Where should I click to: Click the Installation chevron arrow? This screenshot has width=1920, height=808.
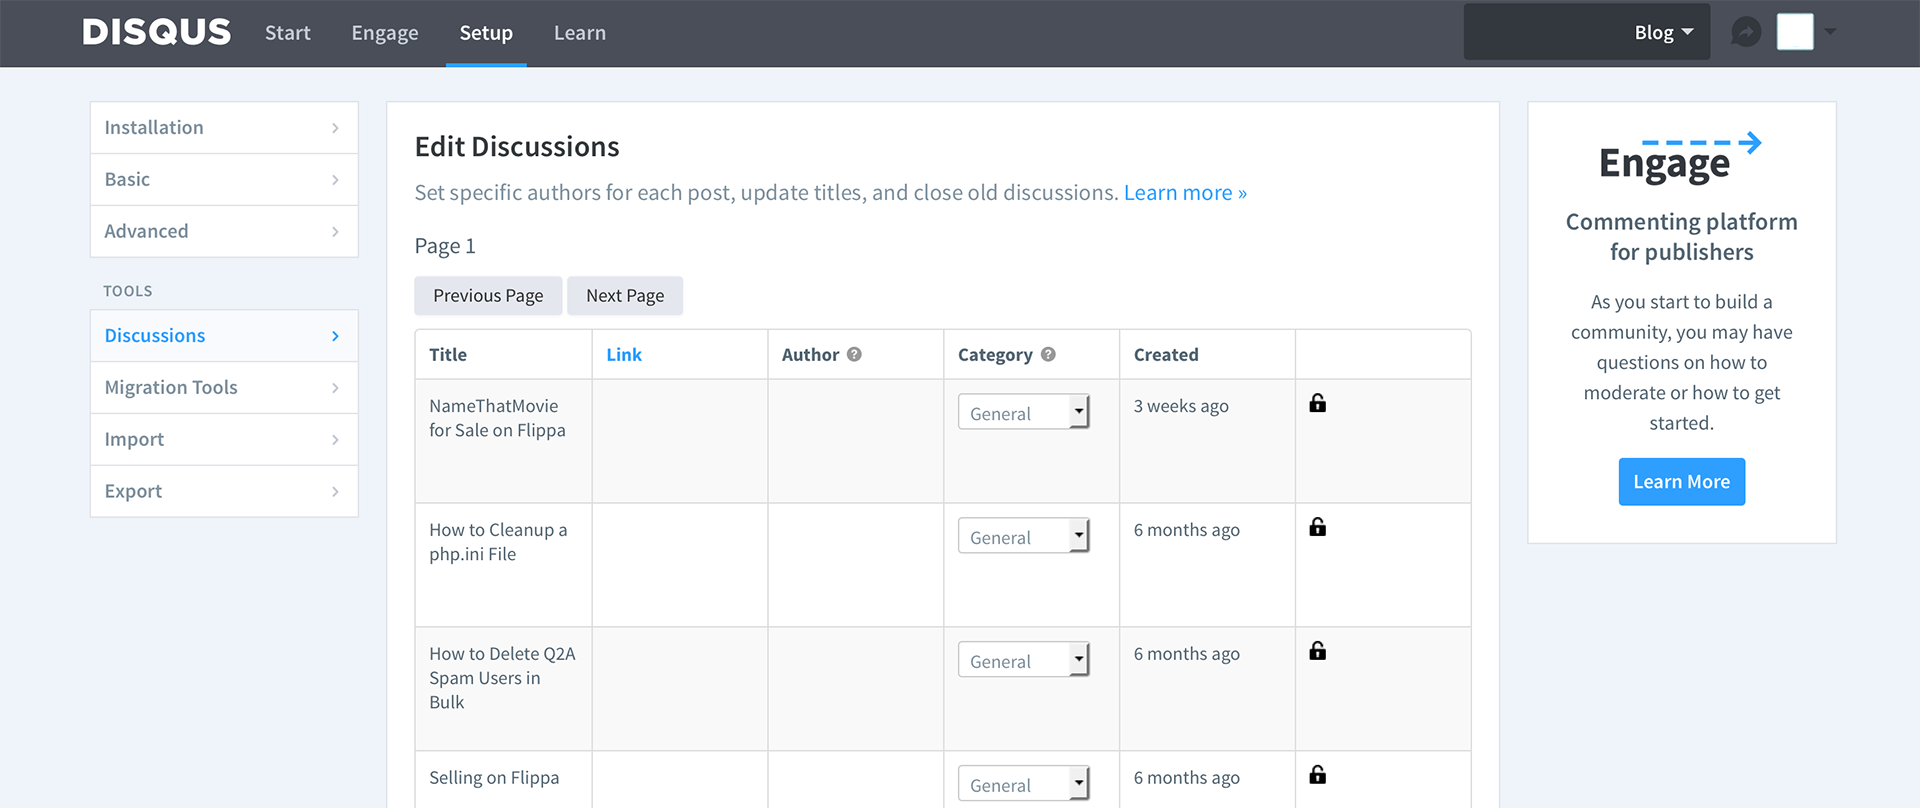click(x=335, y=128)
